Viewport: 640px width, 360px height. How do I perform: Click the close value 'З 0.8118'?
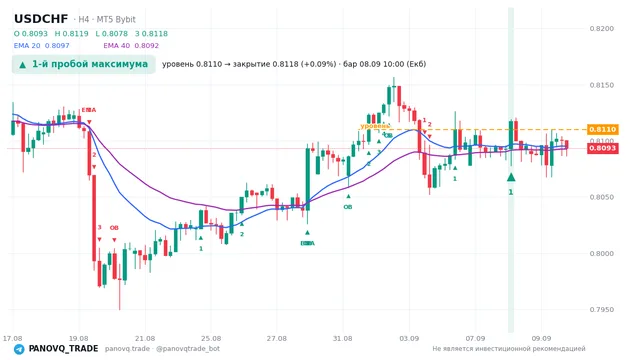[151, 33]
